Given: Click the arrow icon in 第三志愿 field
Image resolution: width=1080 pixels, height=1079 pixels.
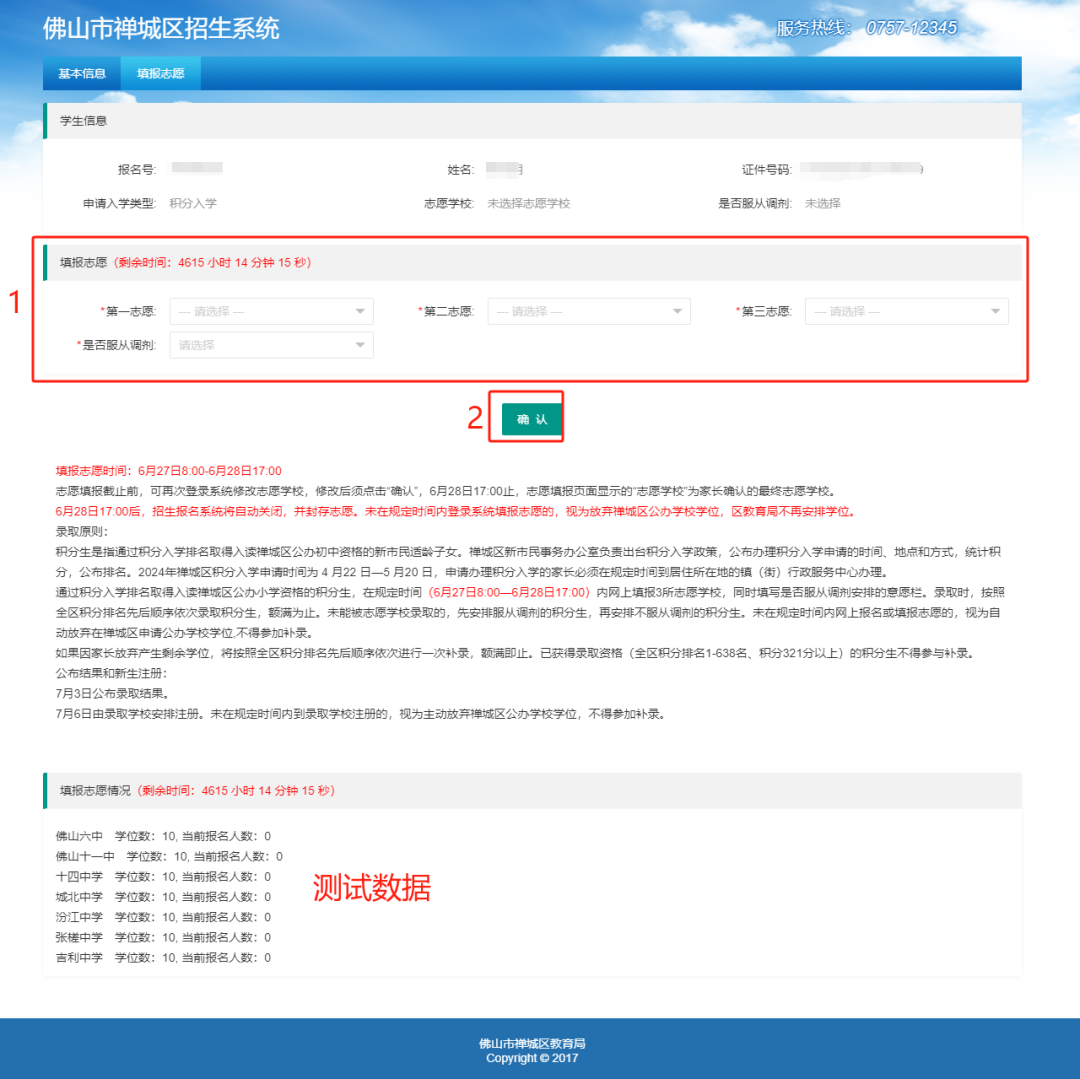Looking at the screenshot, I should coord(995,311).
